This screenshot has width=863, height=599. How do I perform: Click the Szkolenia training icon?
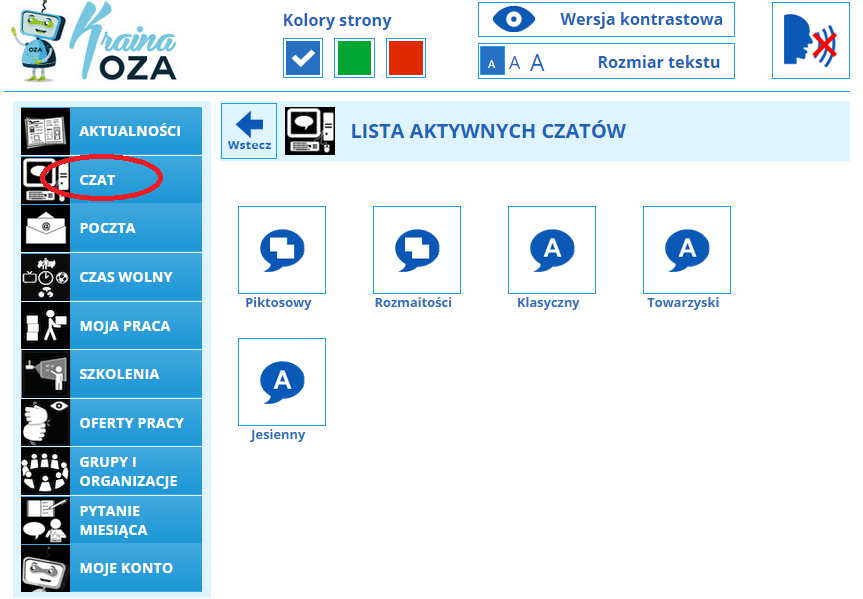click(x=46, y=374)
